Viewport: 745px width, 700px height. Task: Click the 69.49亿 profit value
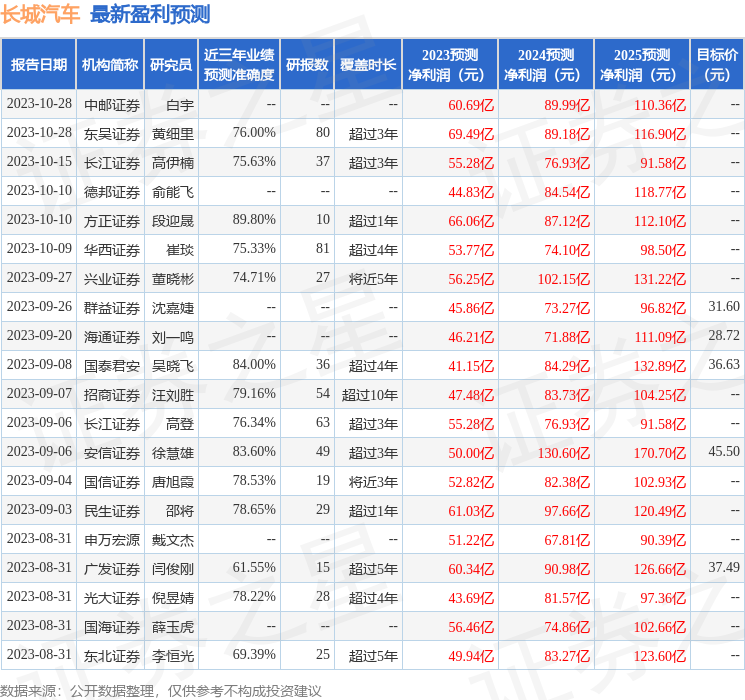tap(471, 134)
